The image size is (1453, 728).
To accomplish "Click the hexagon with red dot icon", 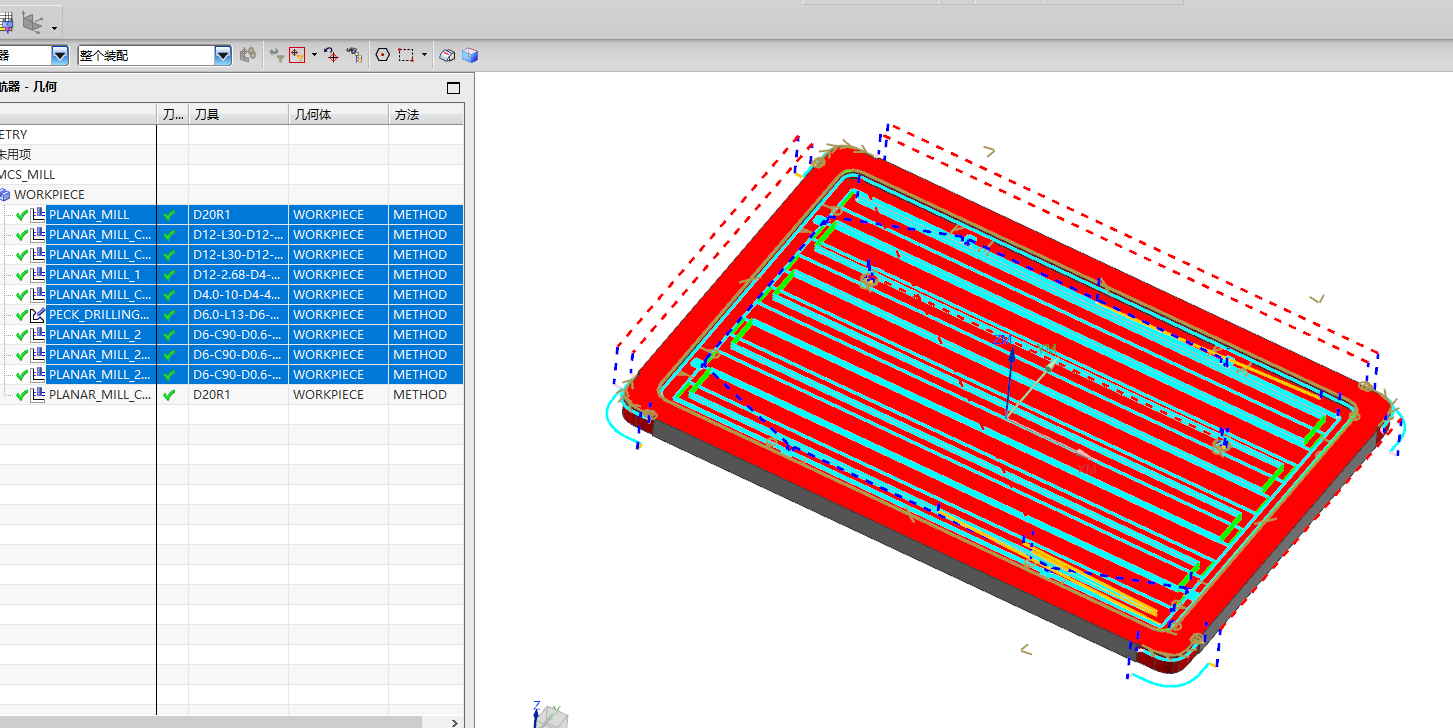I will pos(383,55).
